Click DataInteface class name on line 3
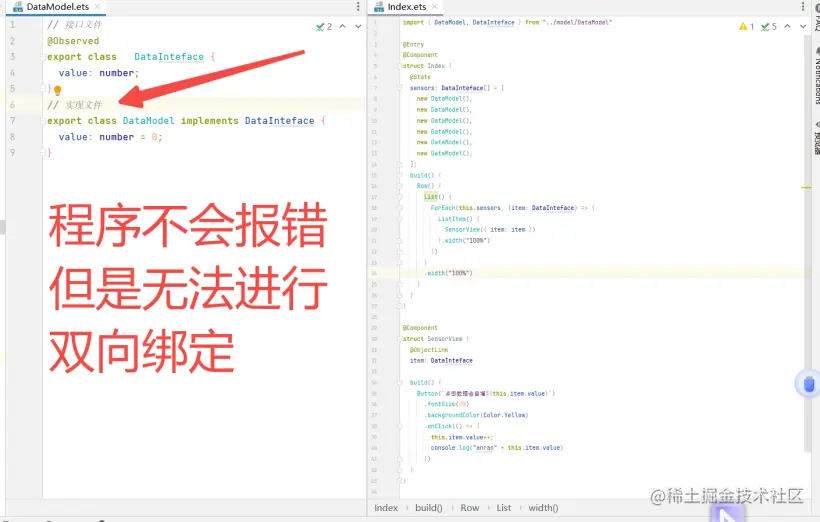Viewport: 820px width, 522px height. pyautogui.click(x=169, y=56)
